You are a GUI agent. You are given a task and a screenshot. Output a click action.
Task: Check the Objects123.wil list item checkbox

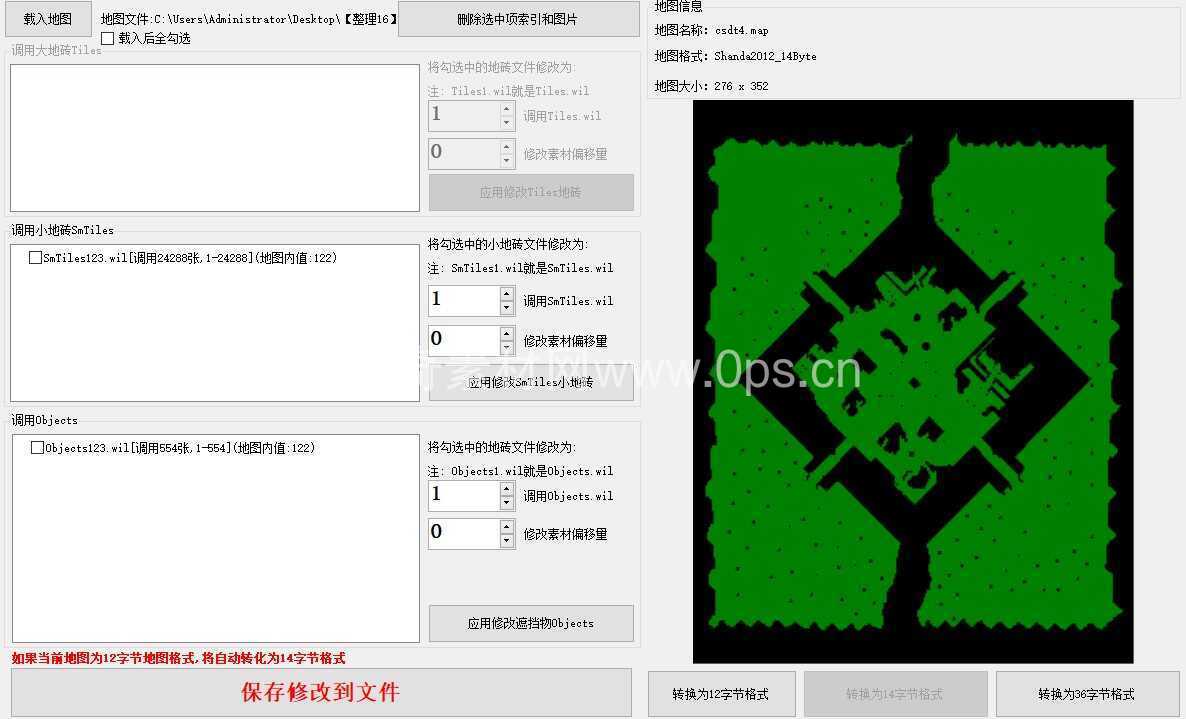(x=38, y=448)
